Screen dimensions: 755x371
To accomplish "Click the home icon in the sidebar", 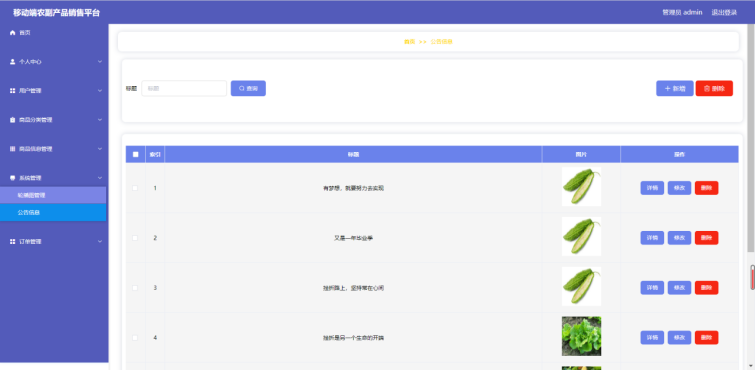I will click(x=13, y=33).
